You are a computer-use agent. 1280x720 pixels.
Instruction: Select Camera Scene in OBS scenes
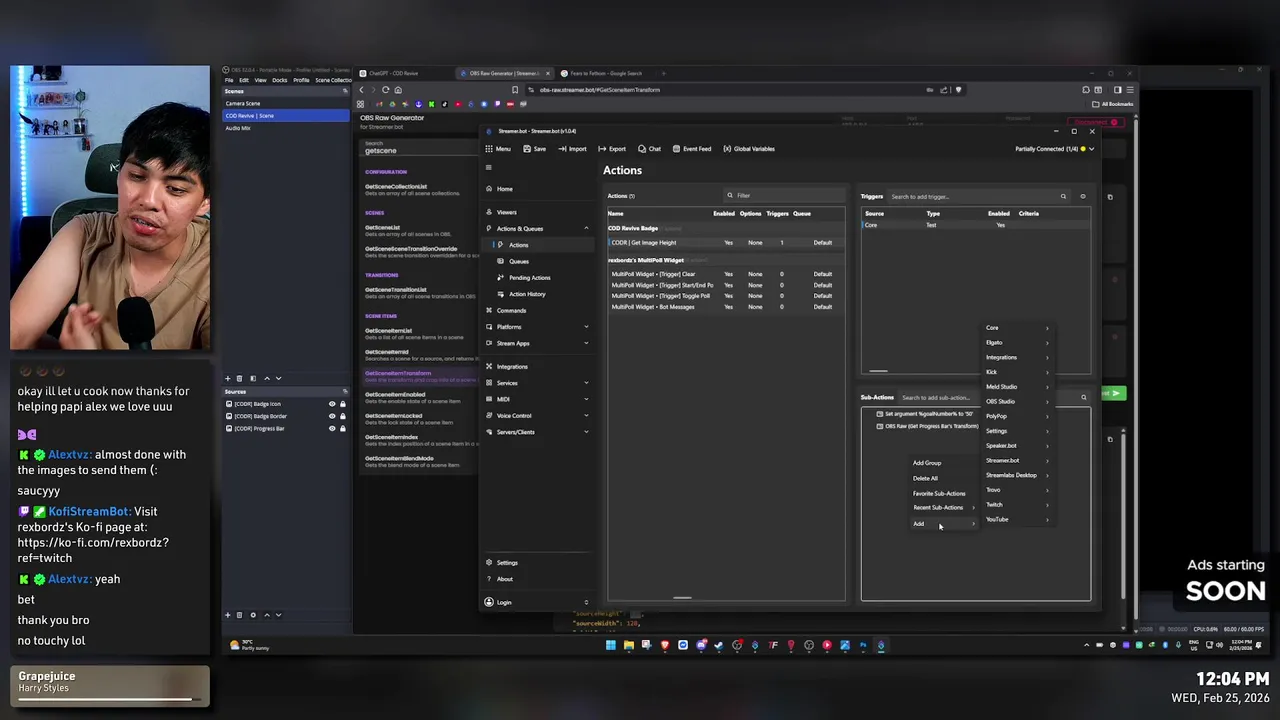click(x=286, y=103)
